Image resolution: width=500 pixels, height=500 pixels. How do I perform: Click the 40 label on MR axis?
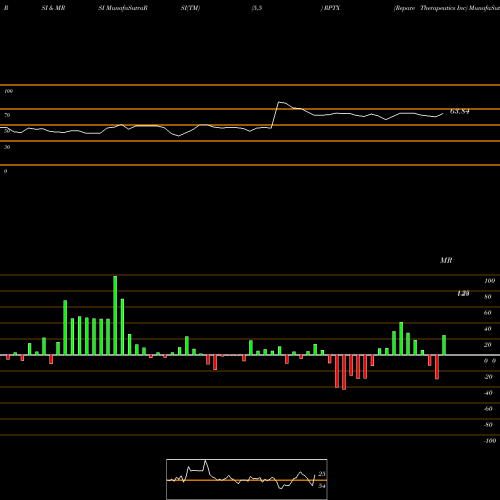(x=487, y=329)
